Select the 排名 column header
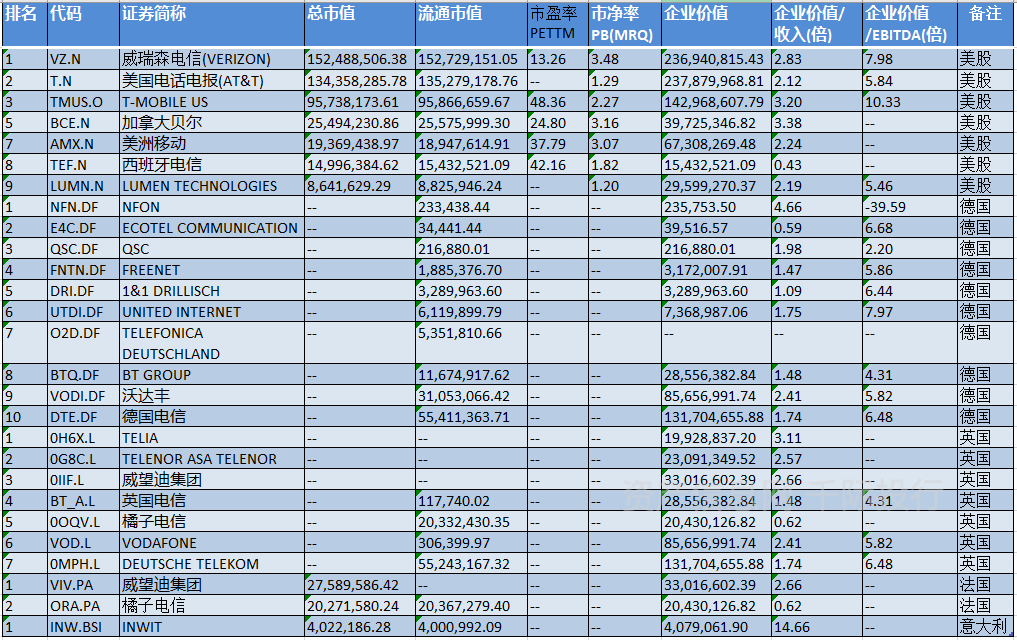Screen dimensions: 1017x640 (x=25, y=24)
